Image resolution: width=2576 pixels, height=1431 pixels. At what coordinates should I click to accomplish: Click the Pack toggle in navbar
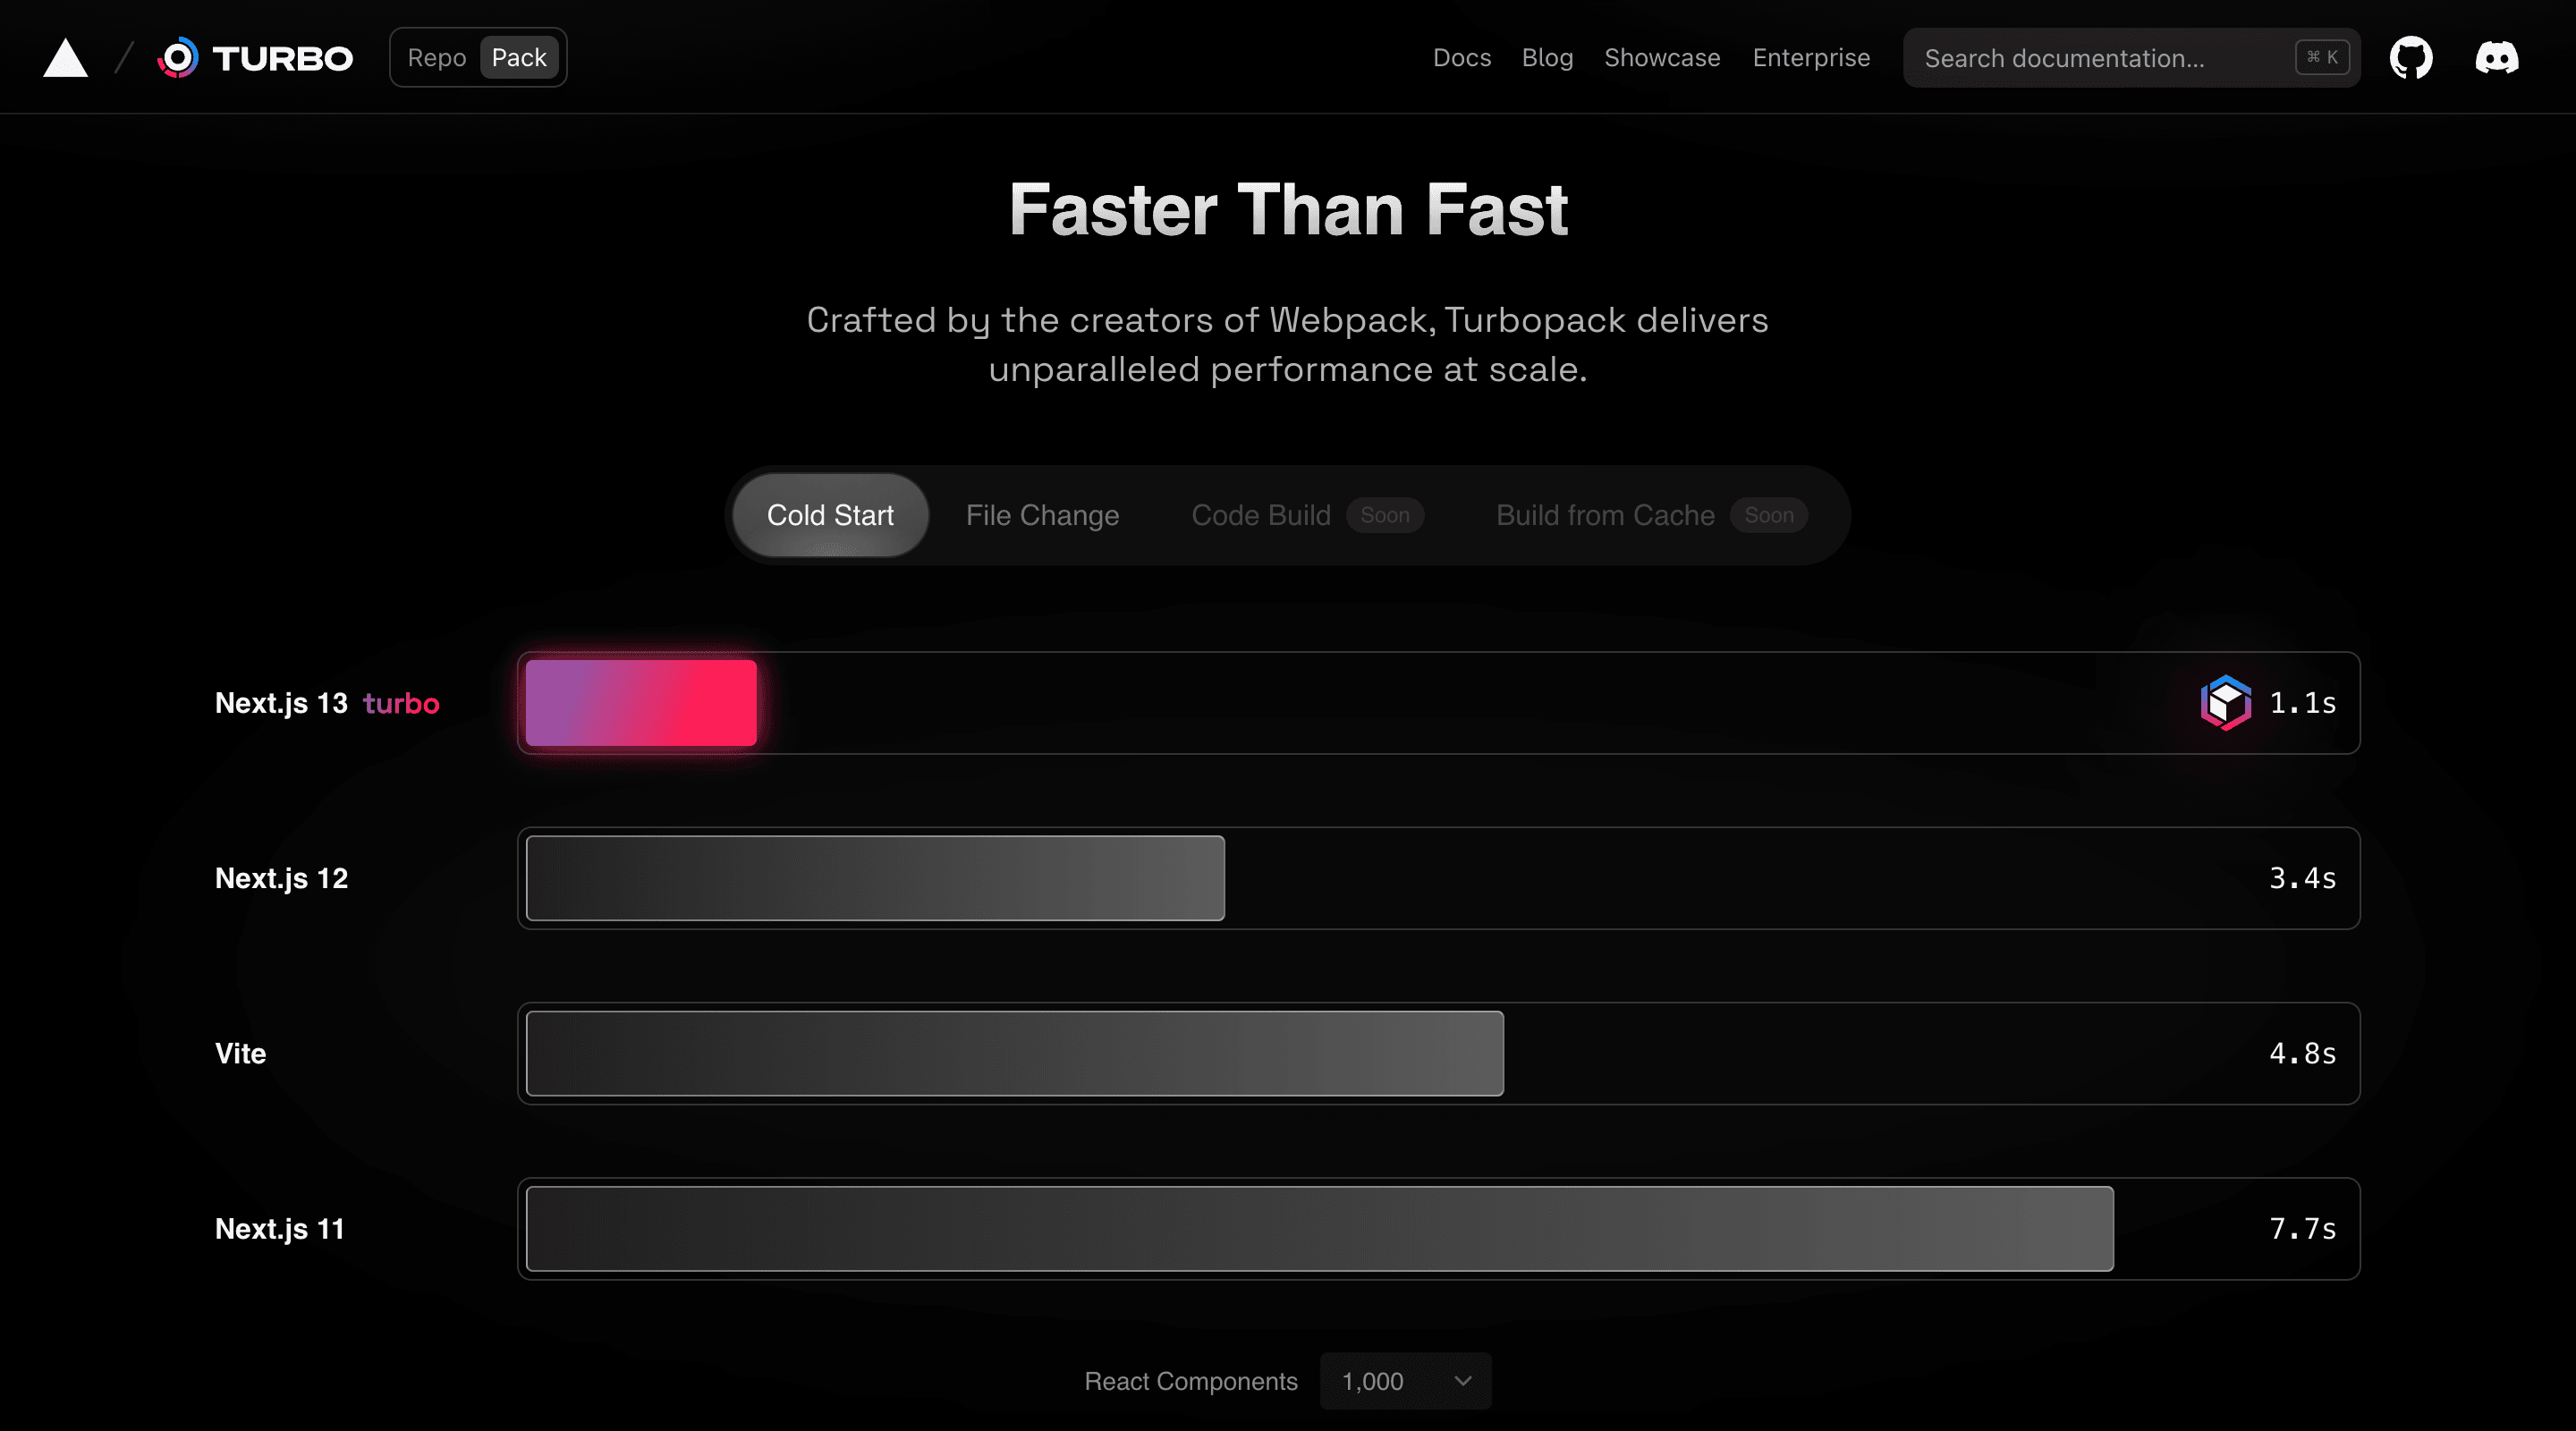[520, 56]
